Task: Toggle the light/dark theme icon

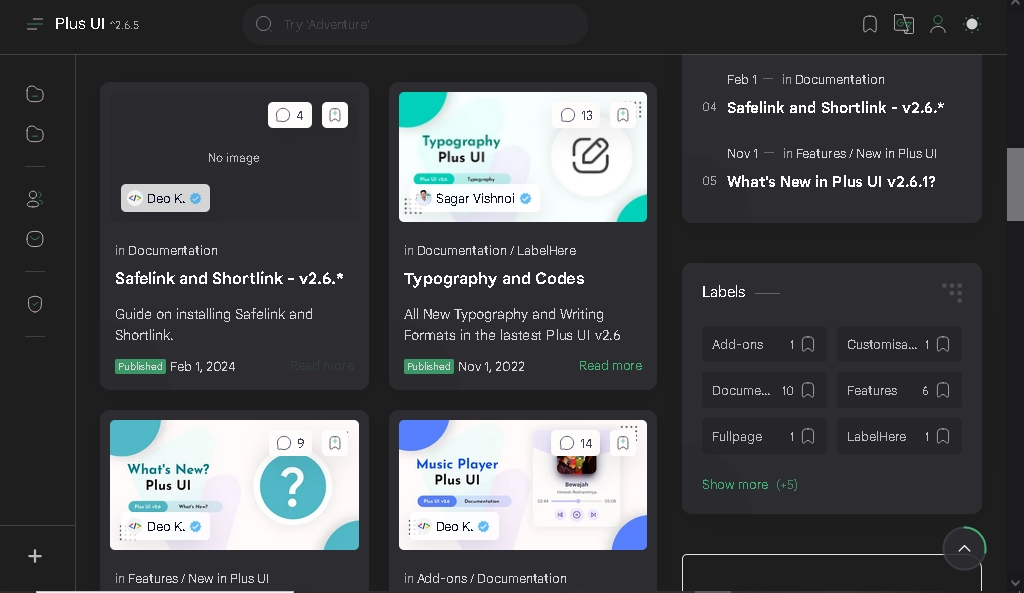Action: pos(972,24)
